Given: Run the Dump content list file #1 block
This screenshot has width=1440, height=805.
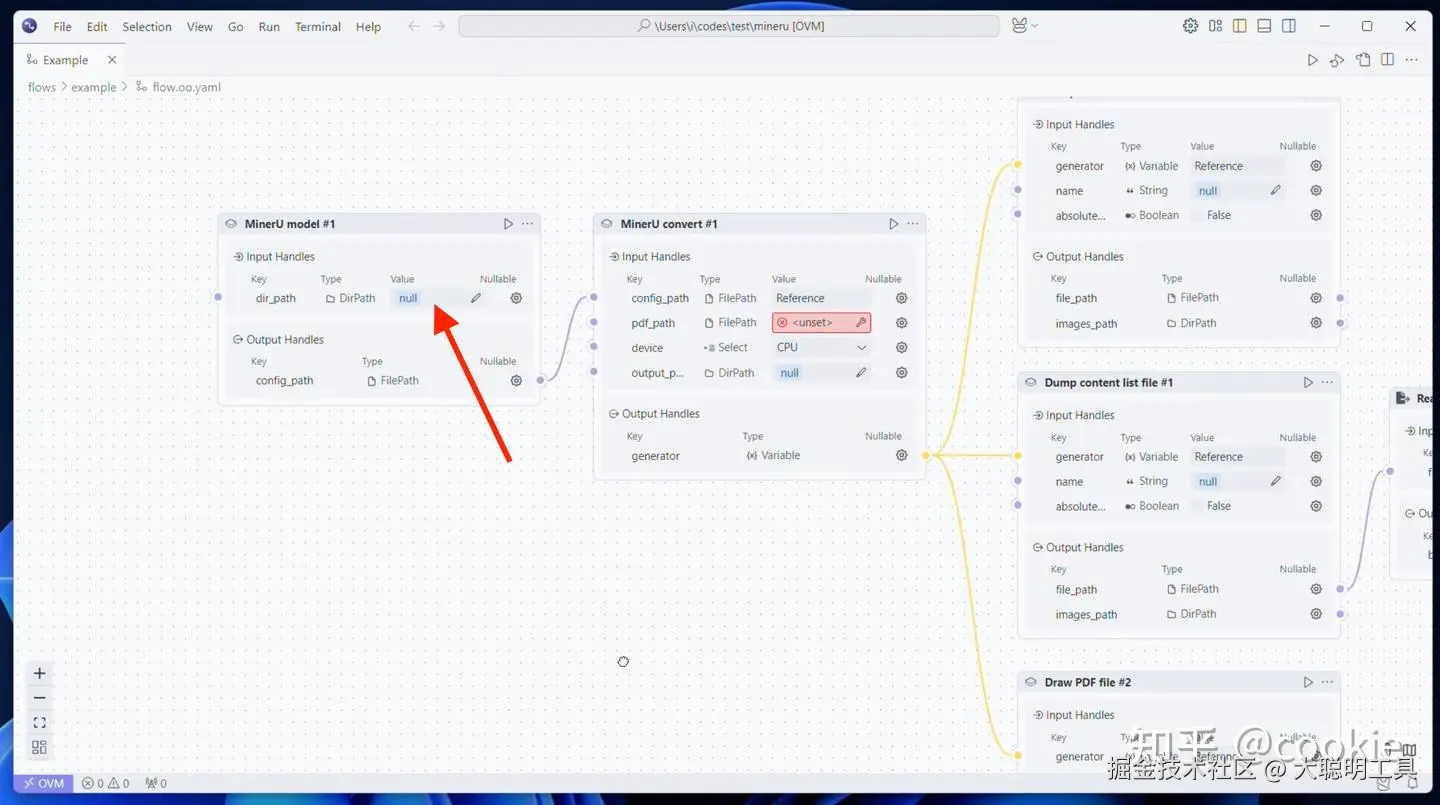Looking at the screenshot, I should (x=1308, y=382).
